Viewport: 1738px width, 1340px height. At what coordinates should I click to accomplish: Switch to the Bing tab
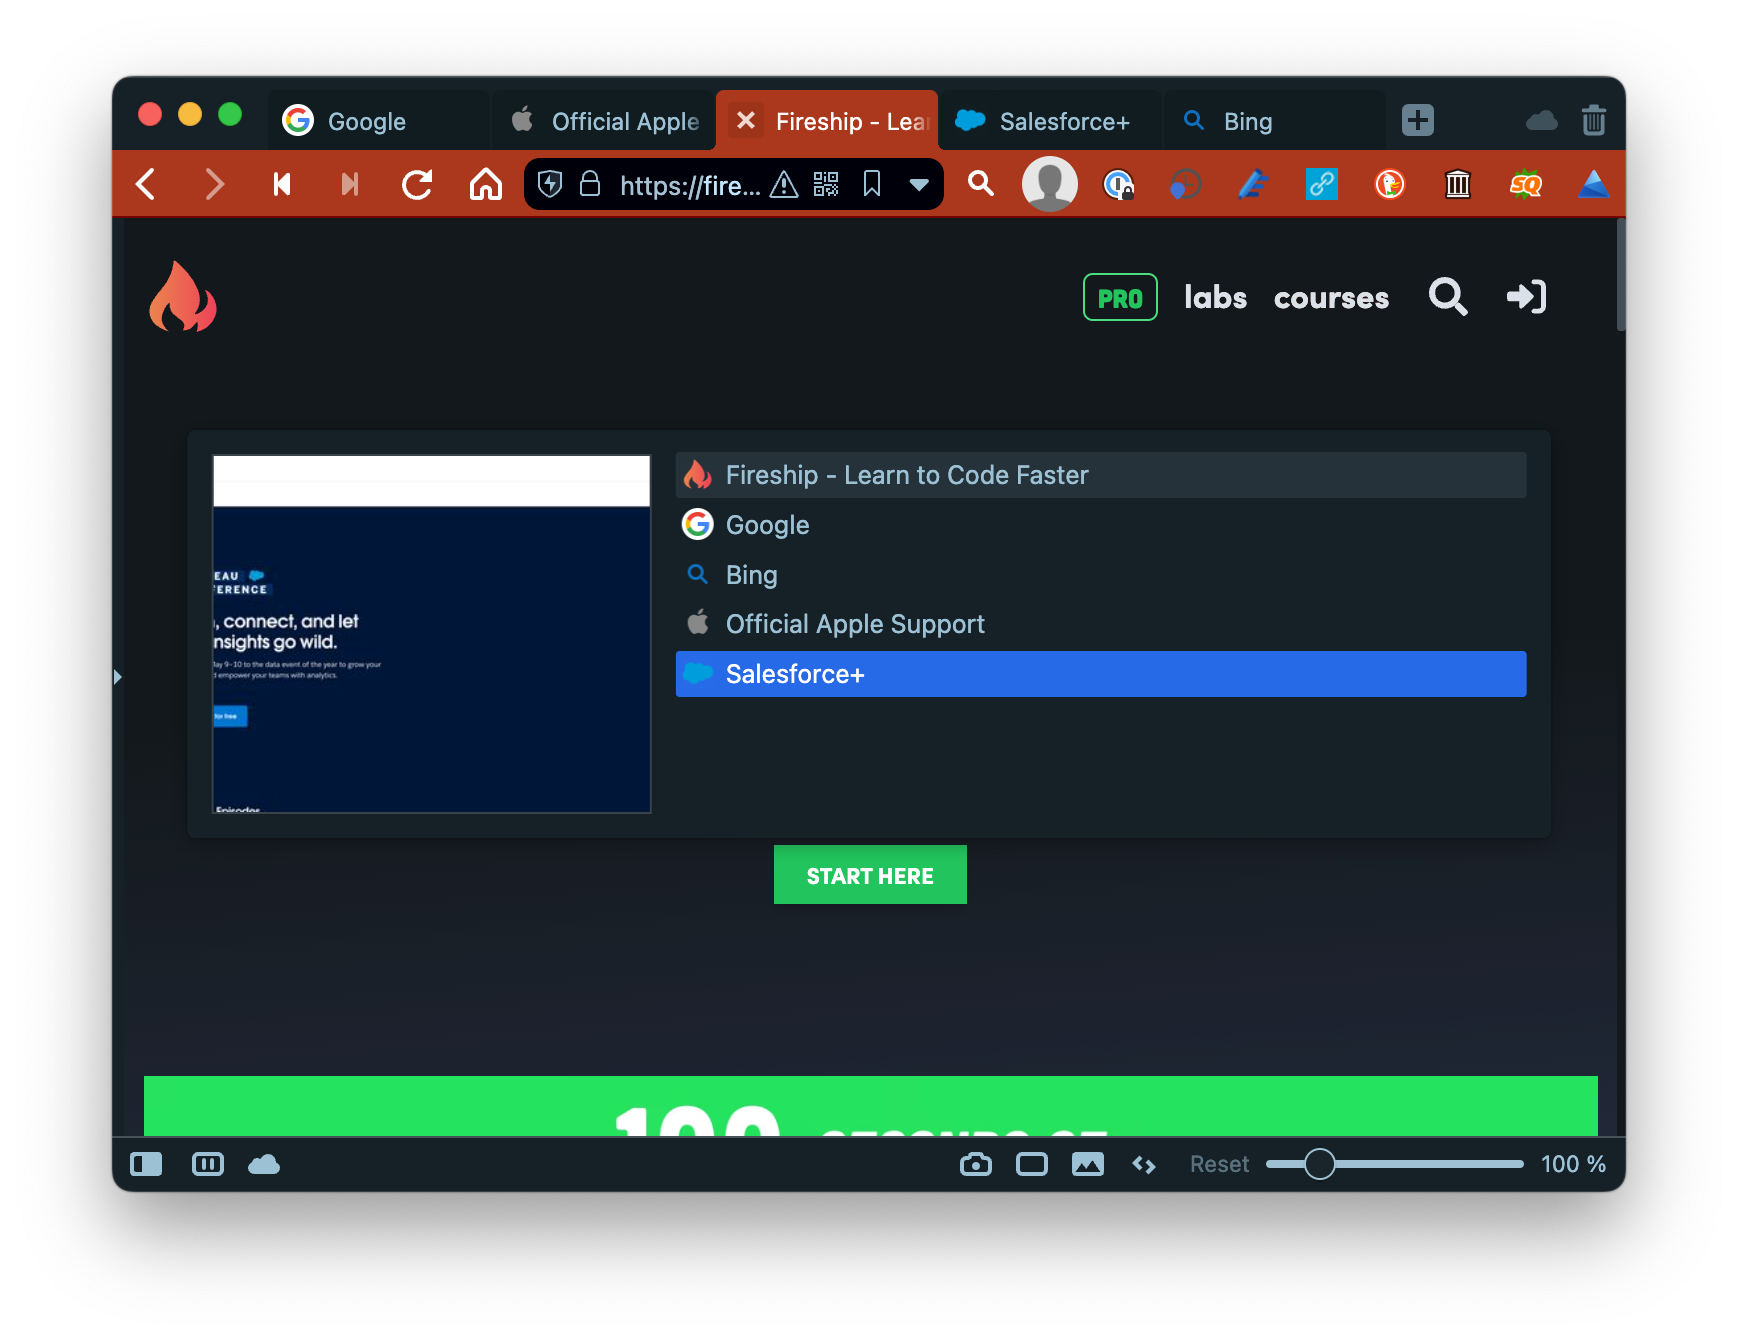(x=1275, y=121)
